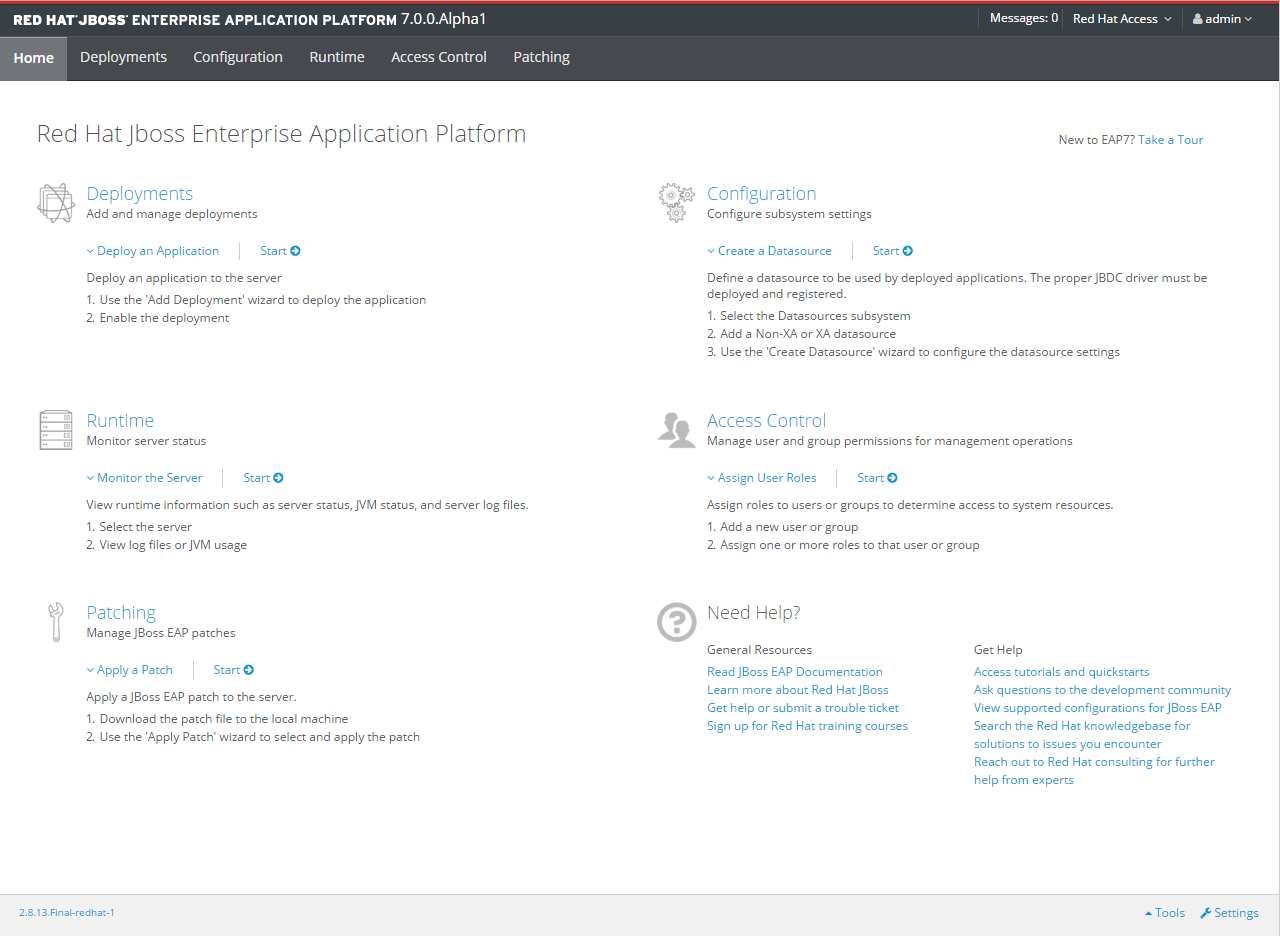This screenshot has width=1280, height=936.
Task: Open the Access Control navigation tab
Action: click(x=439, y=57)
